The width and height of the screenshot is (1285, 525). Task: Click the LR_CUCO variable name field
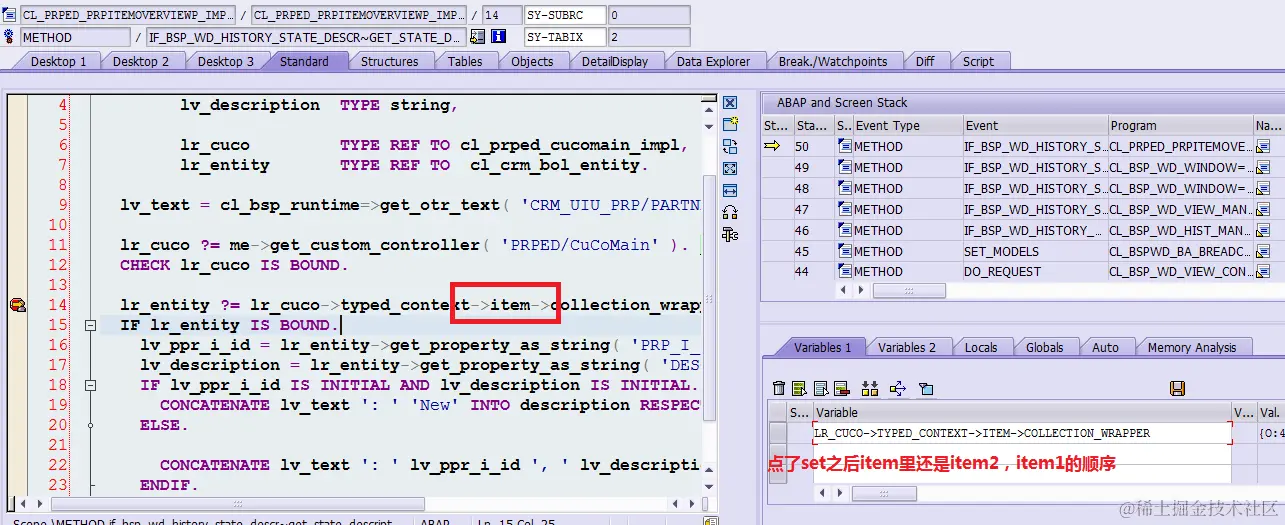(1022, 433)
